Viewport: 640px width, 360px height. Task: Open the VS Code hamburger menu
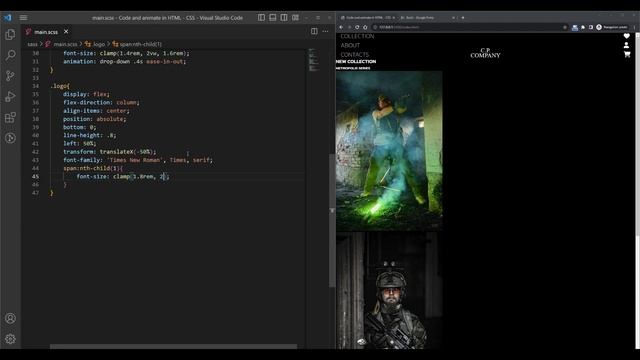23,18
